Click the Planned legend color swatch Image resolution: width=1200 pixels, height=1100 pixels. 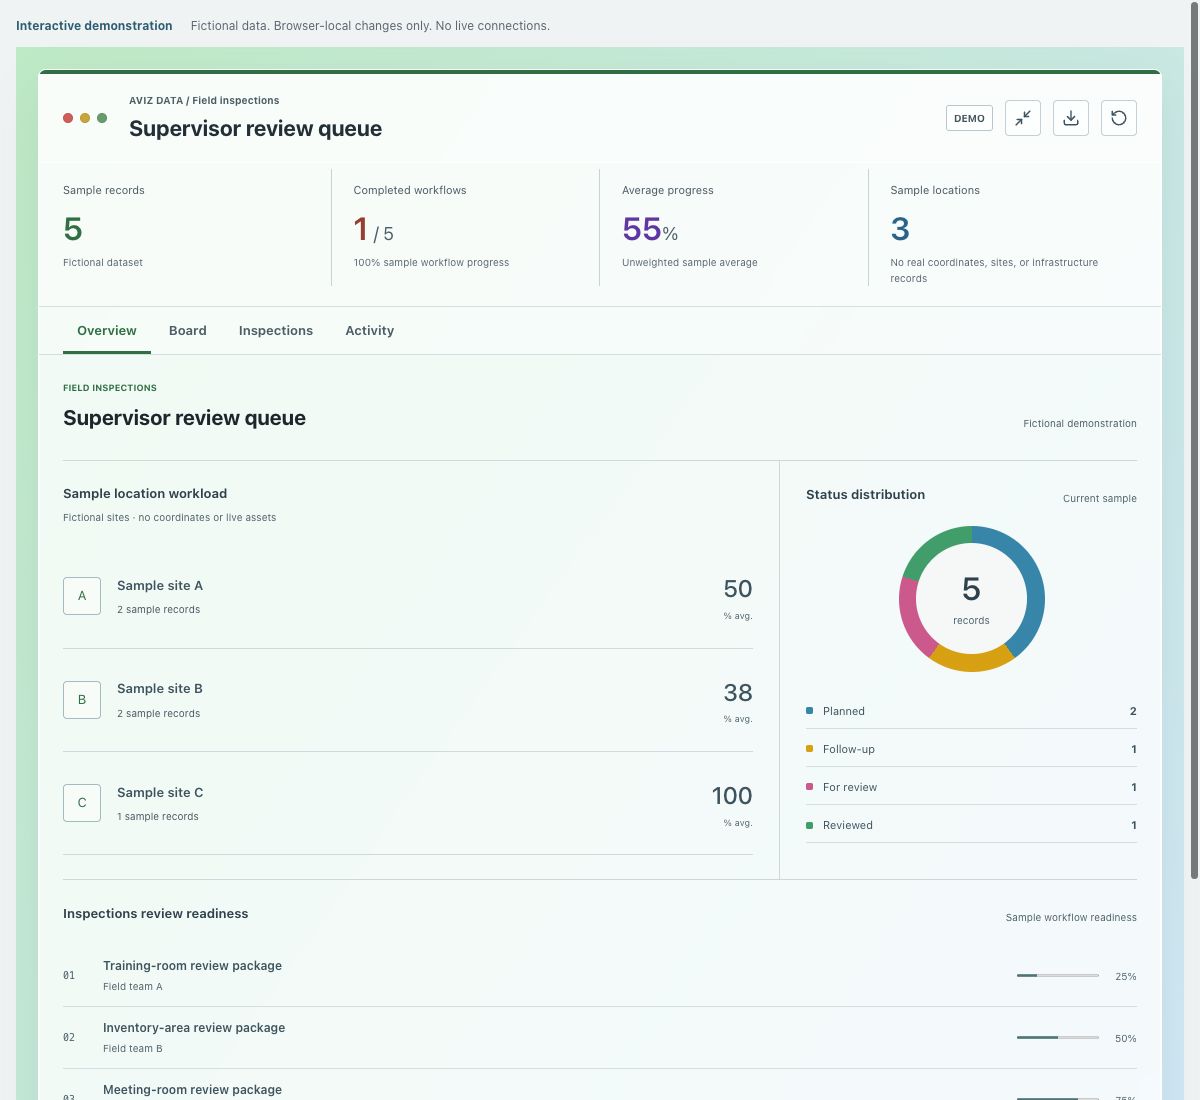point(809,711)
